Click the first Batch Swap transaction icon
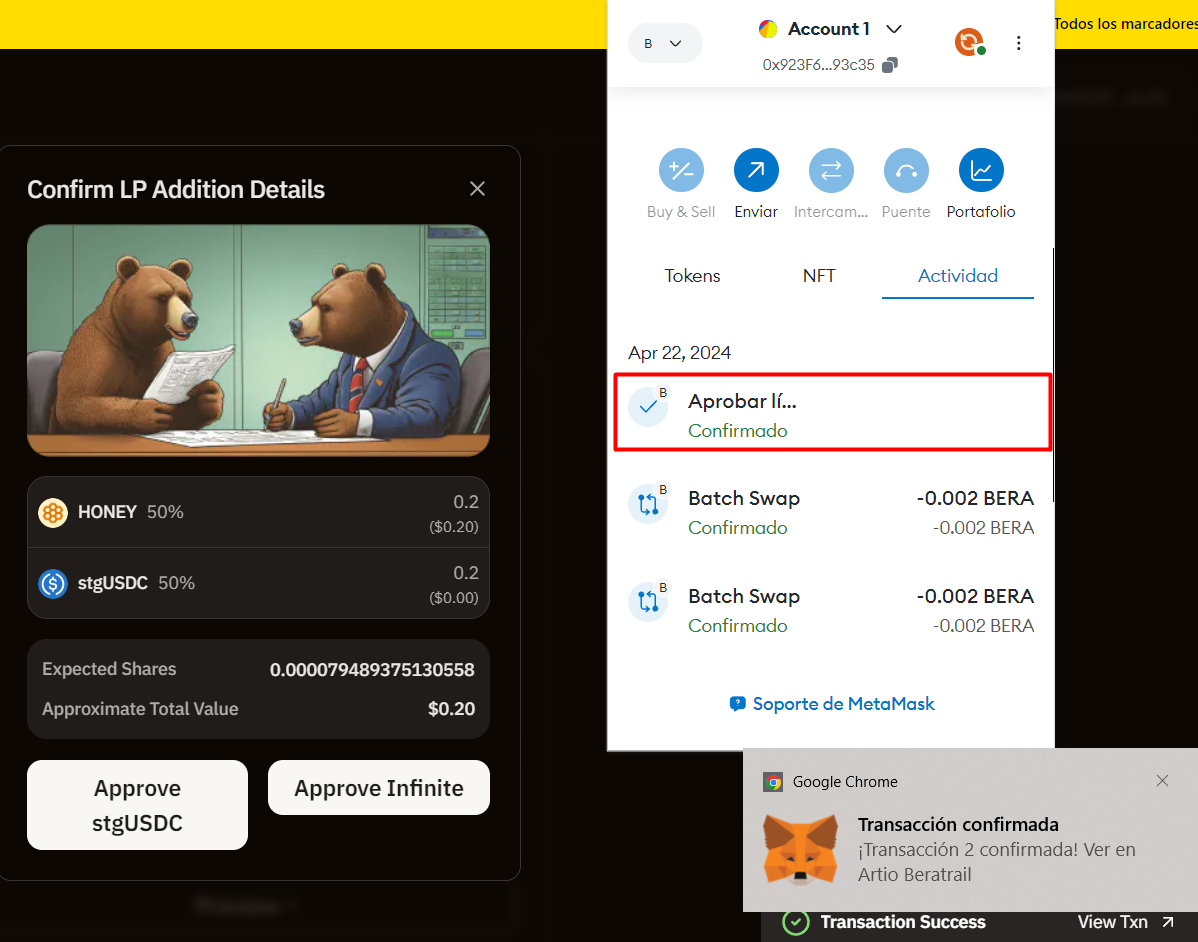This screenshot has width=1198, height=942. [647, 504]
